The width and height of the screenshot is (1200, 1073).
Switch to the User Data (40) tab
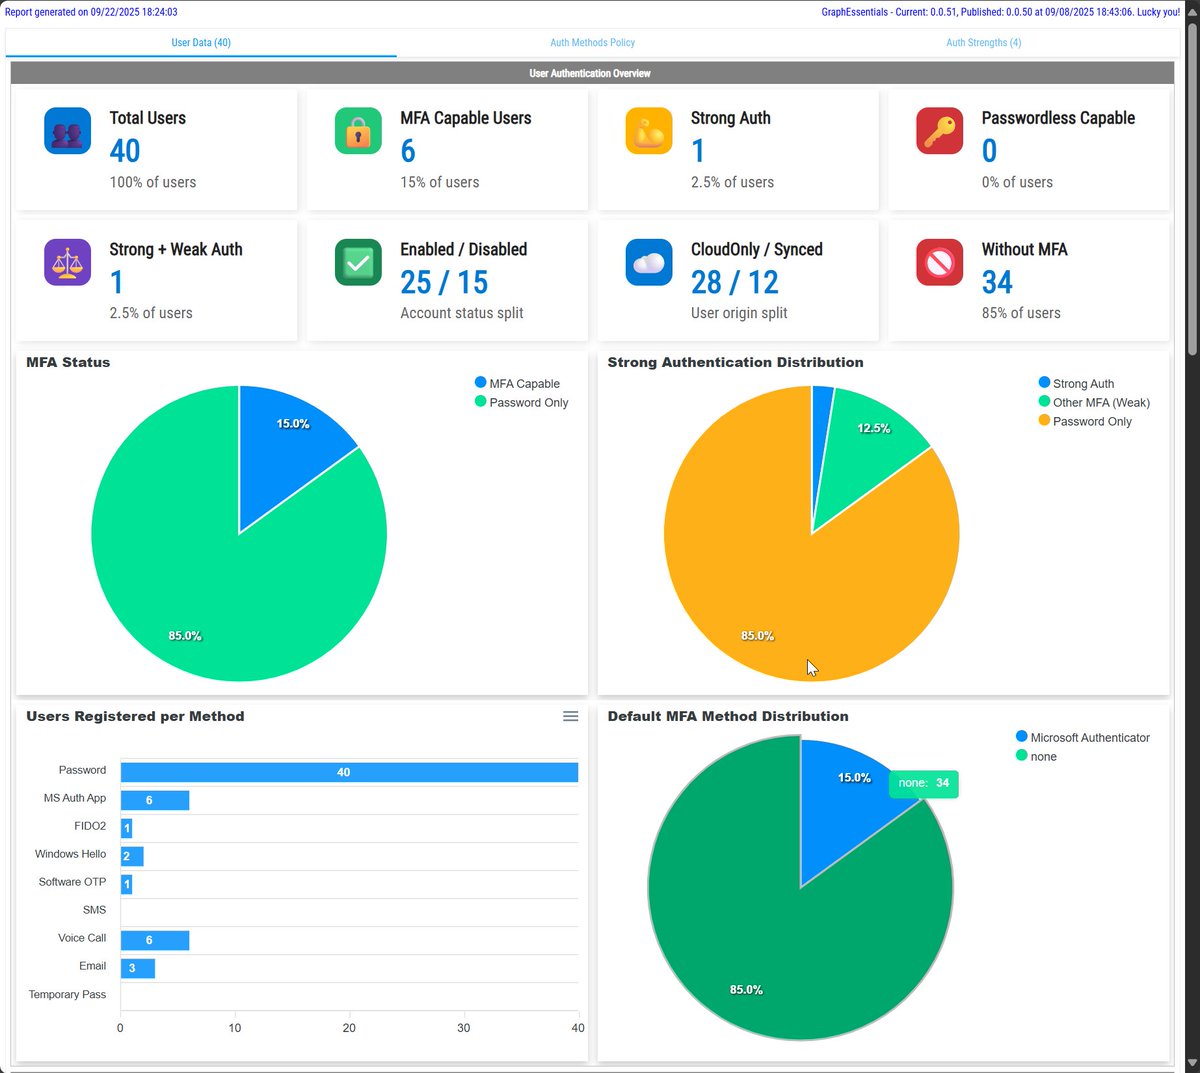tap(201, 43)
